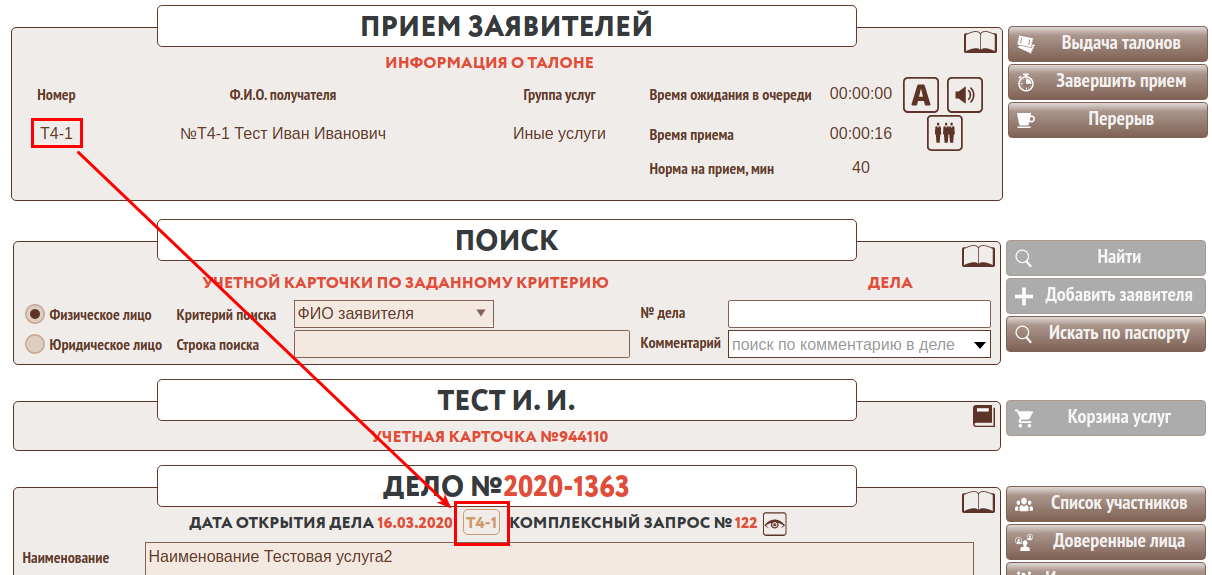
Task: Click the speaker icon to call the ticket
Action: point(965,95)
